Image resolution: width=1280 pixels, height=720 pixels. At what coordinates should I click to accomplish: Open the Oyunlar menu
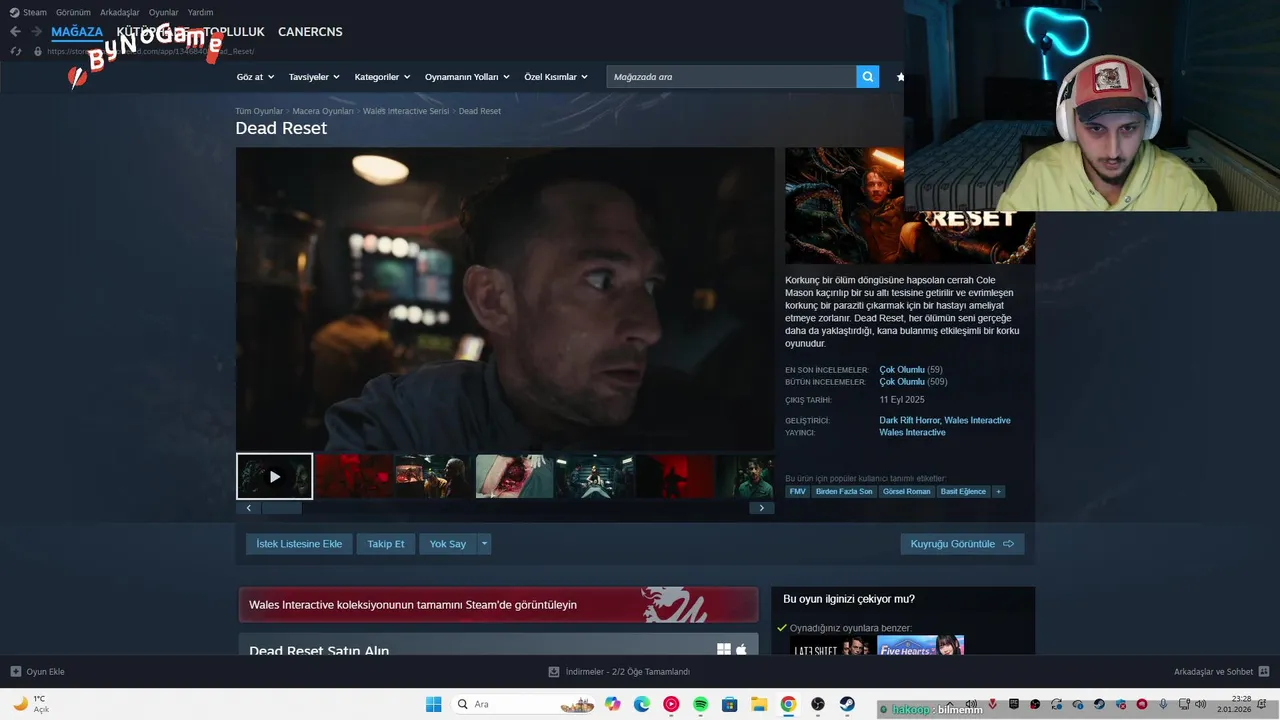point(164,12)
